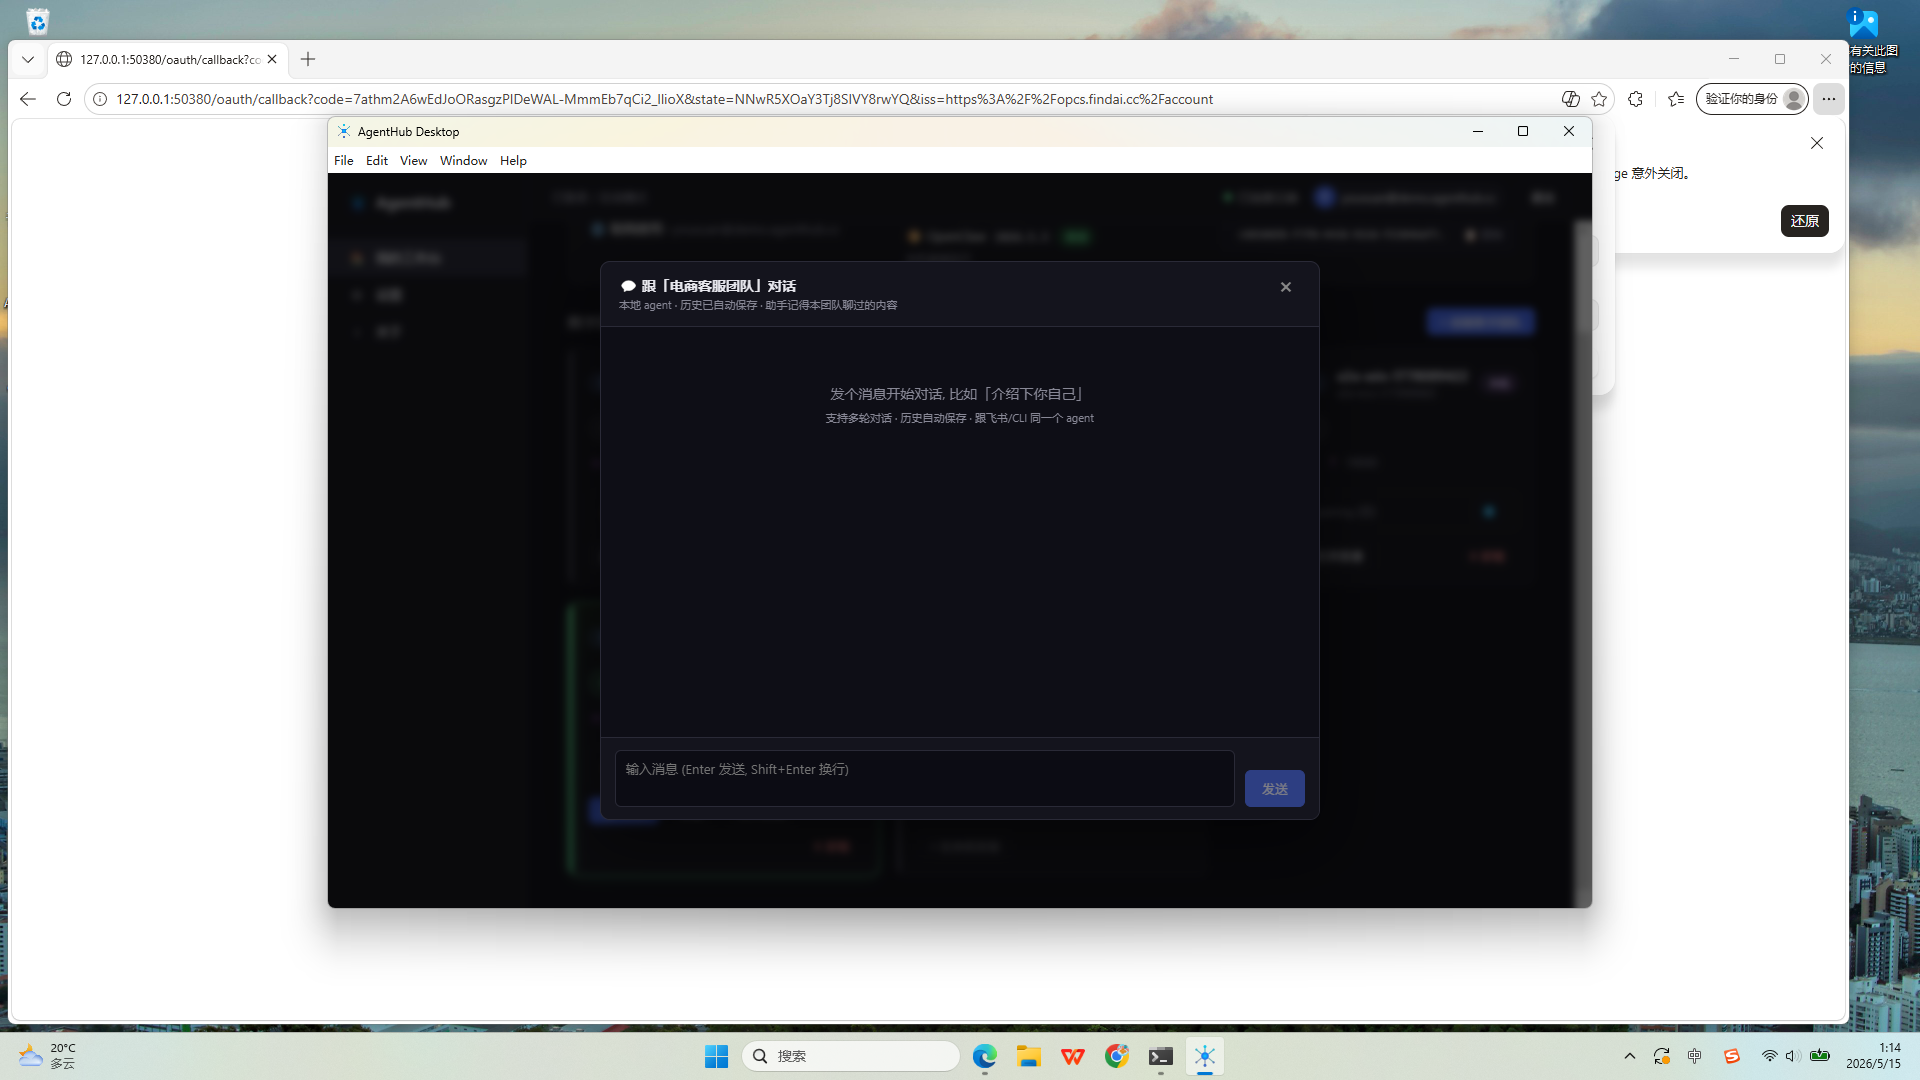
Task: Open the Edit menu in AgentHub Desktop
Action: [x=377, y=160]
